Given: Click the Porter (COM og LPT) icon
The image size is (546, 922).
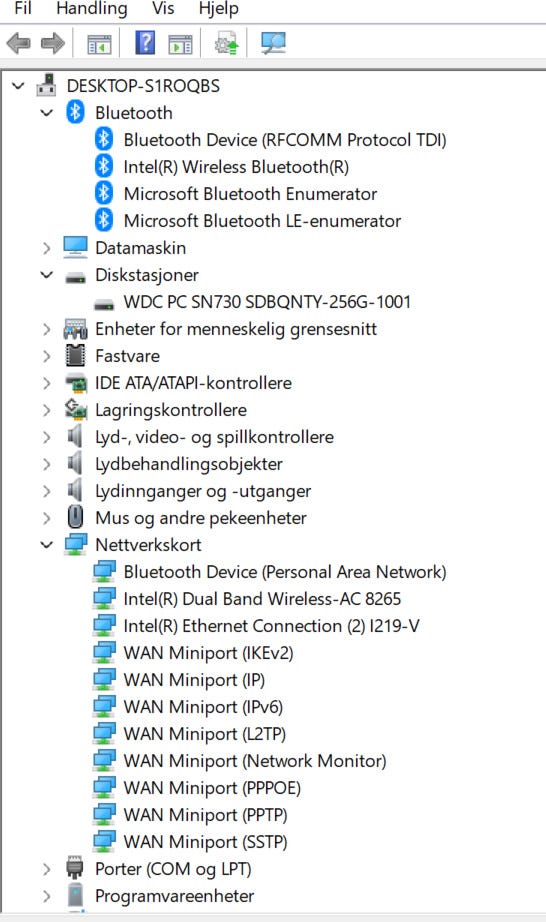Looking at the screenshot, I should (75, 868).
